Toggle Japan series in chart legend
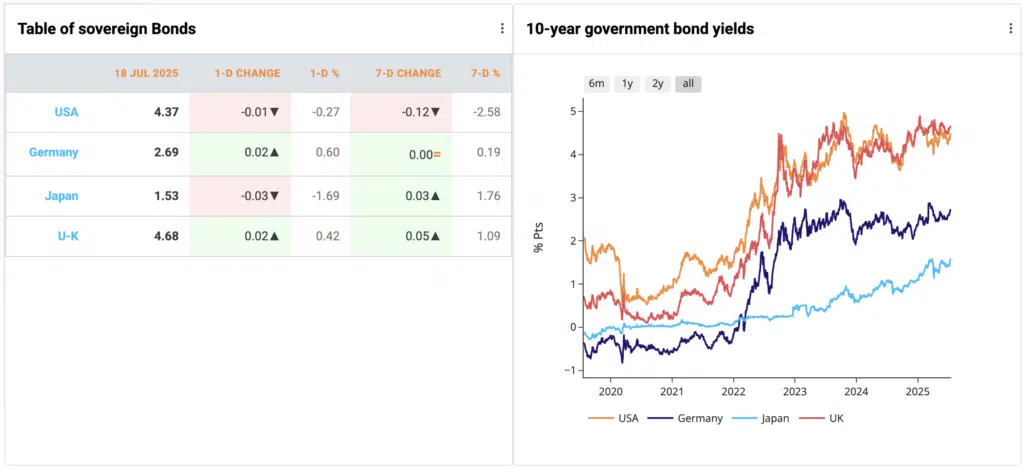1024x470 pixels. (758, 418)
